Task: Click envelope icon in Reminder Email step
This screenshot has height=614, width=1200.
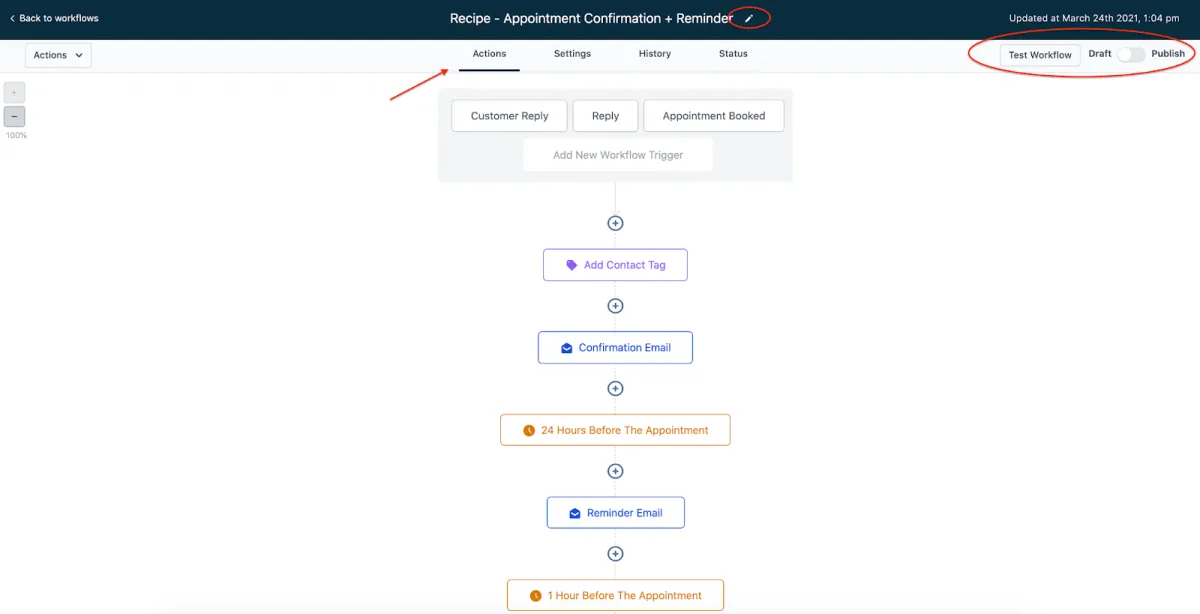Action: pos(575,513)
